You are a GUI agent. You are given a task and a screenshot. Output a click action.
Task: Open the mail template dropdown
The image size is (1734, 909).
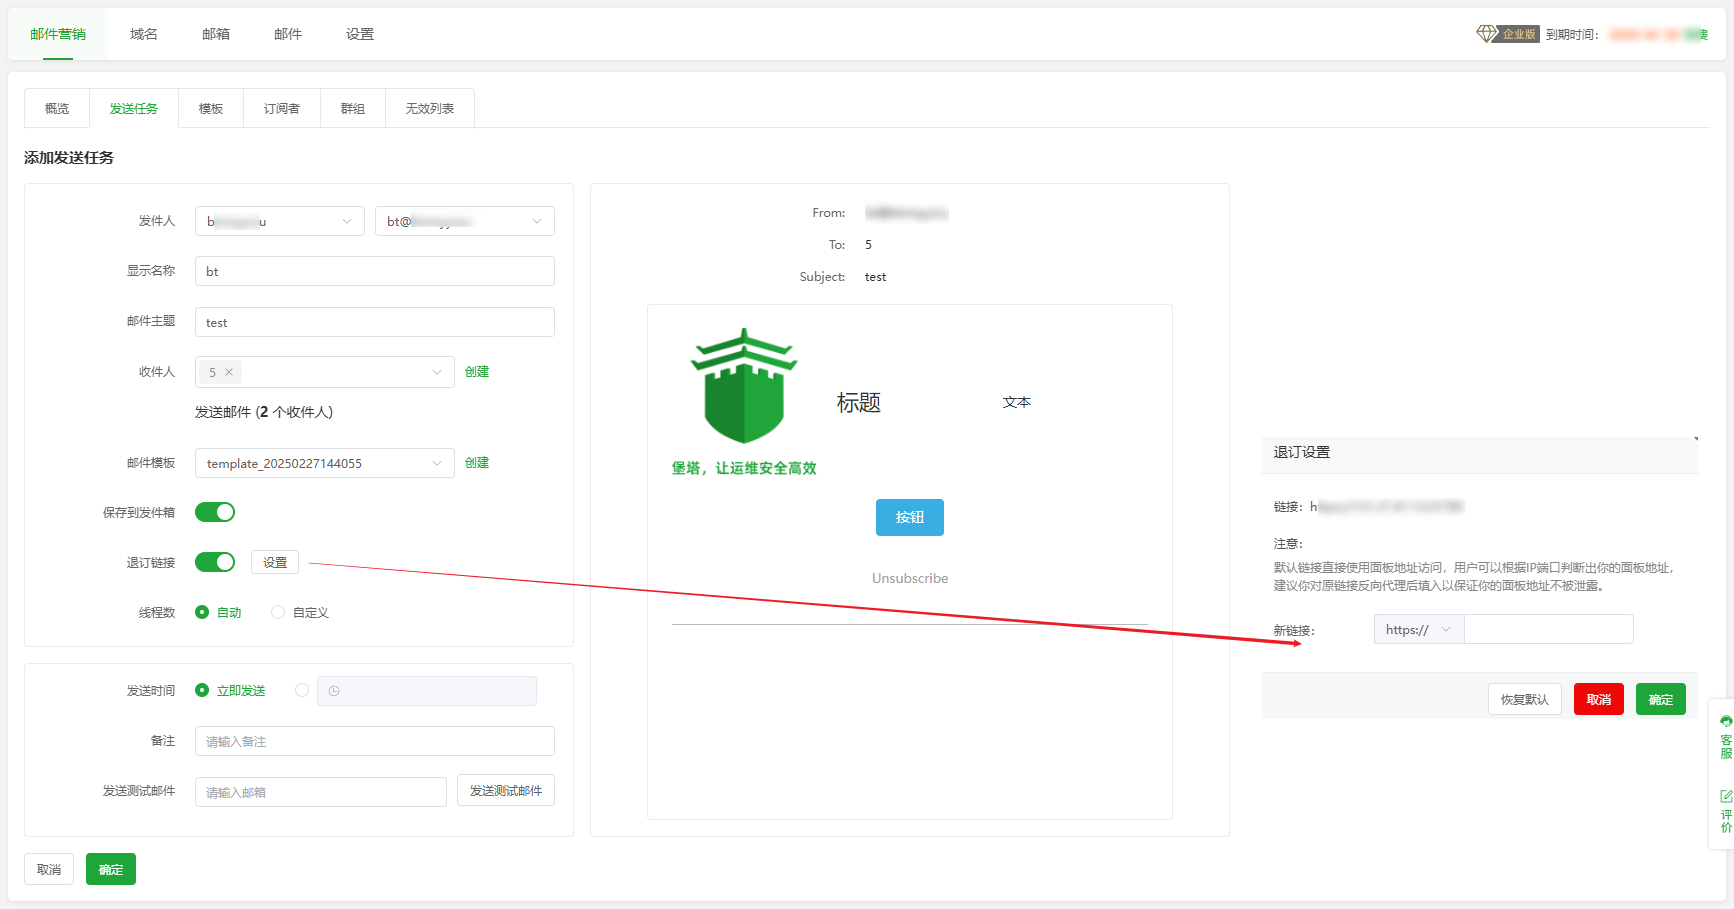[x=325, y=463]
